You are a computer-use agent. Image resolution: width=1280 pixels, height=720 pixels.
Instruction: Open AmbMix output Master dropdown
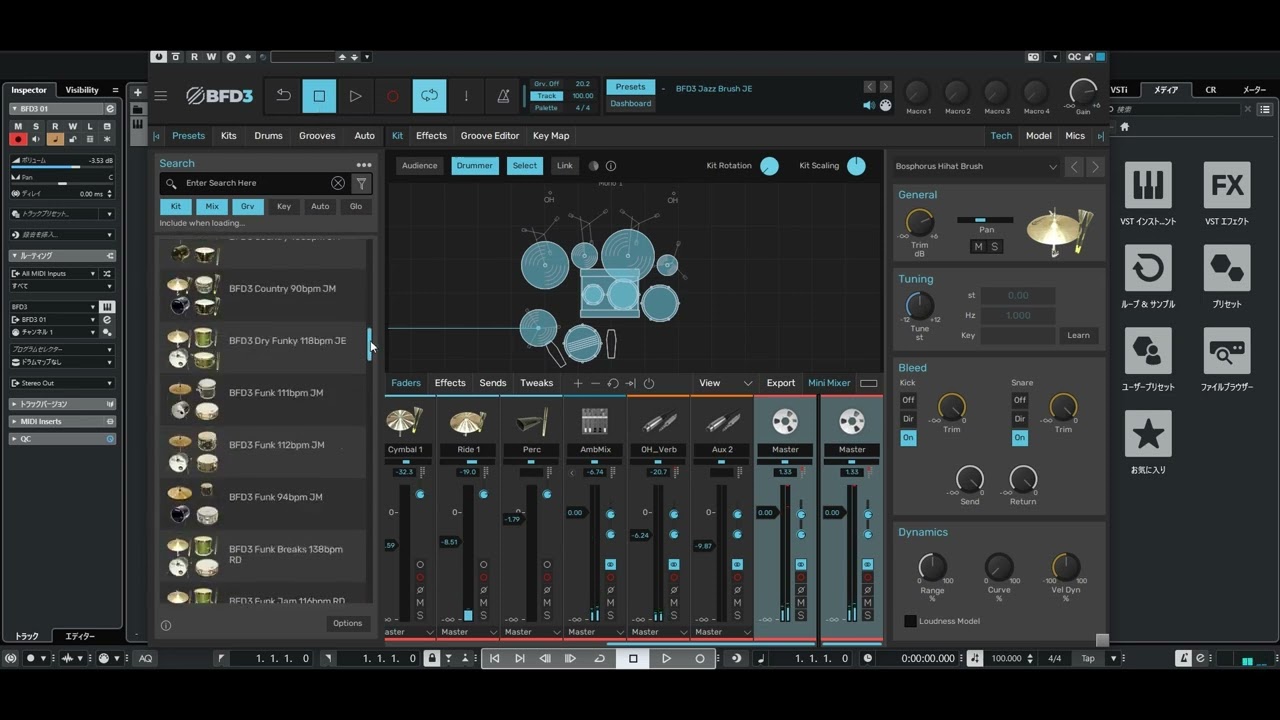[x=595, y=632]
